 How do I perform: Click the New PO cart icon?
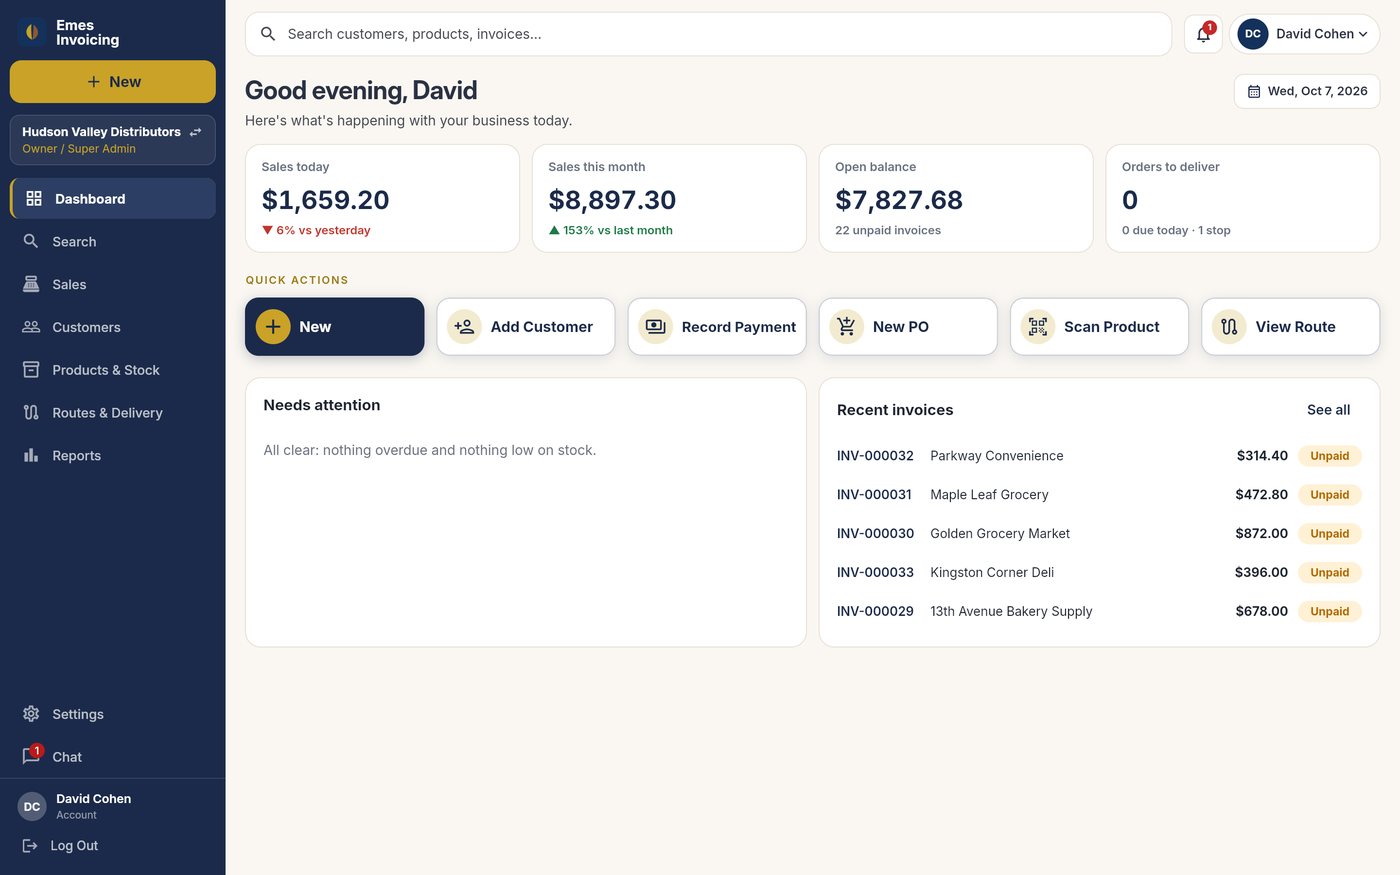coord(847,327)
